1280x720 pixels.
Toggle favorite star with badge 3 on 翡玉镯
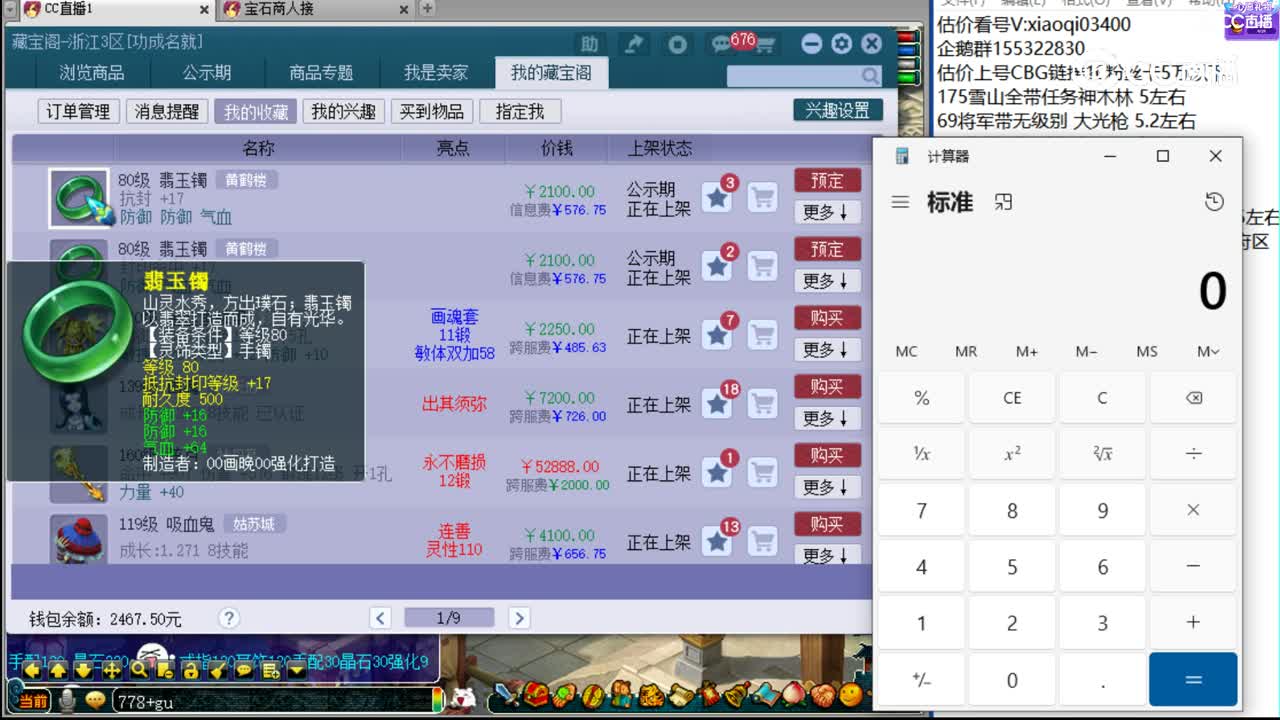click(717, 197)
